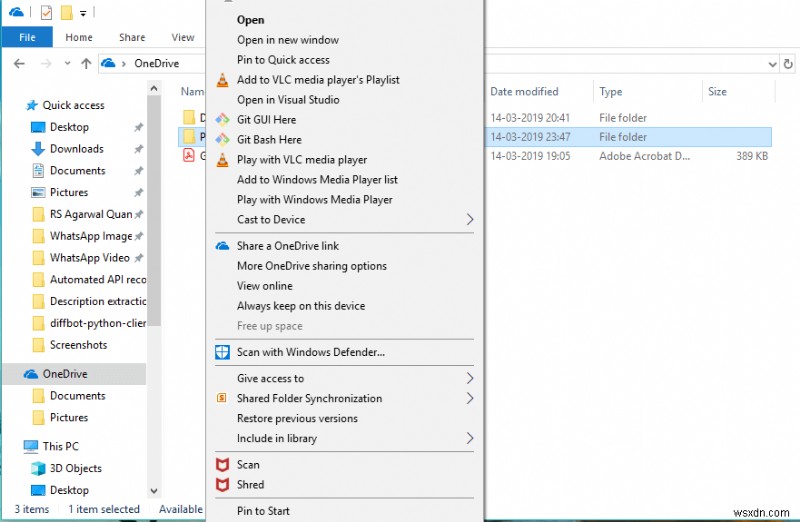Open WhatsApp Video folder

89,258
